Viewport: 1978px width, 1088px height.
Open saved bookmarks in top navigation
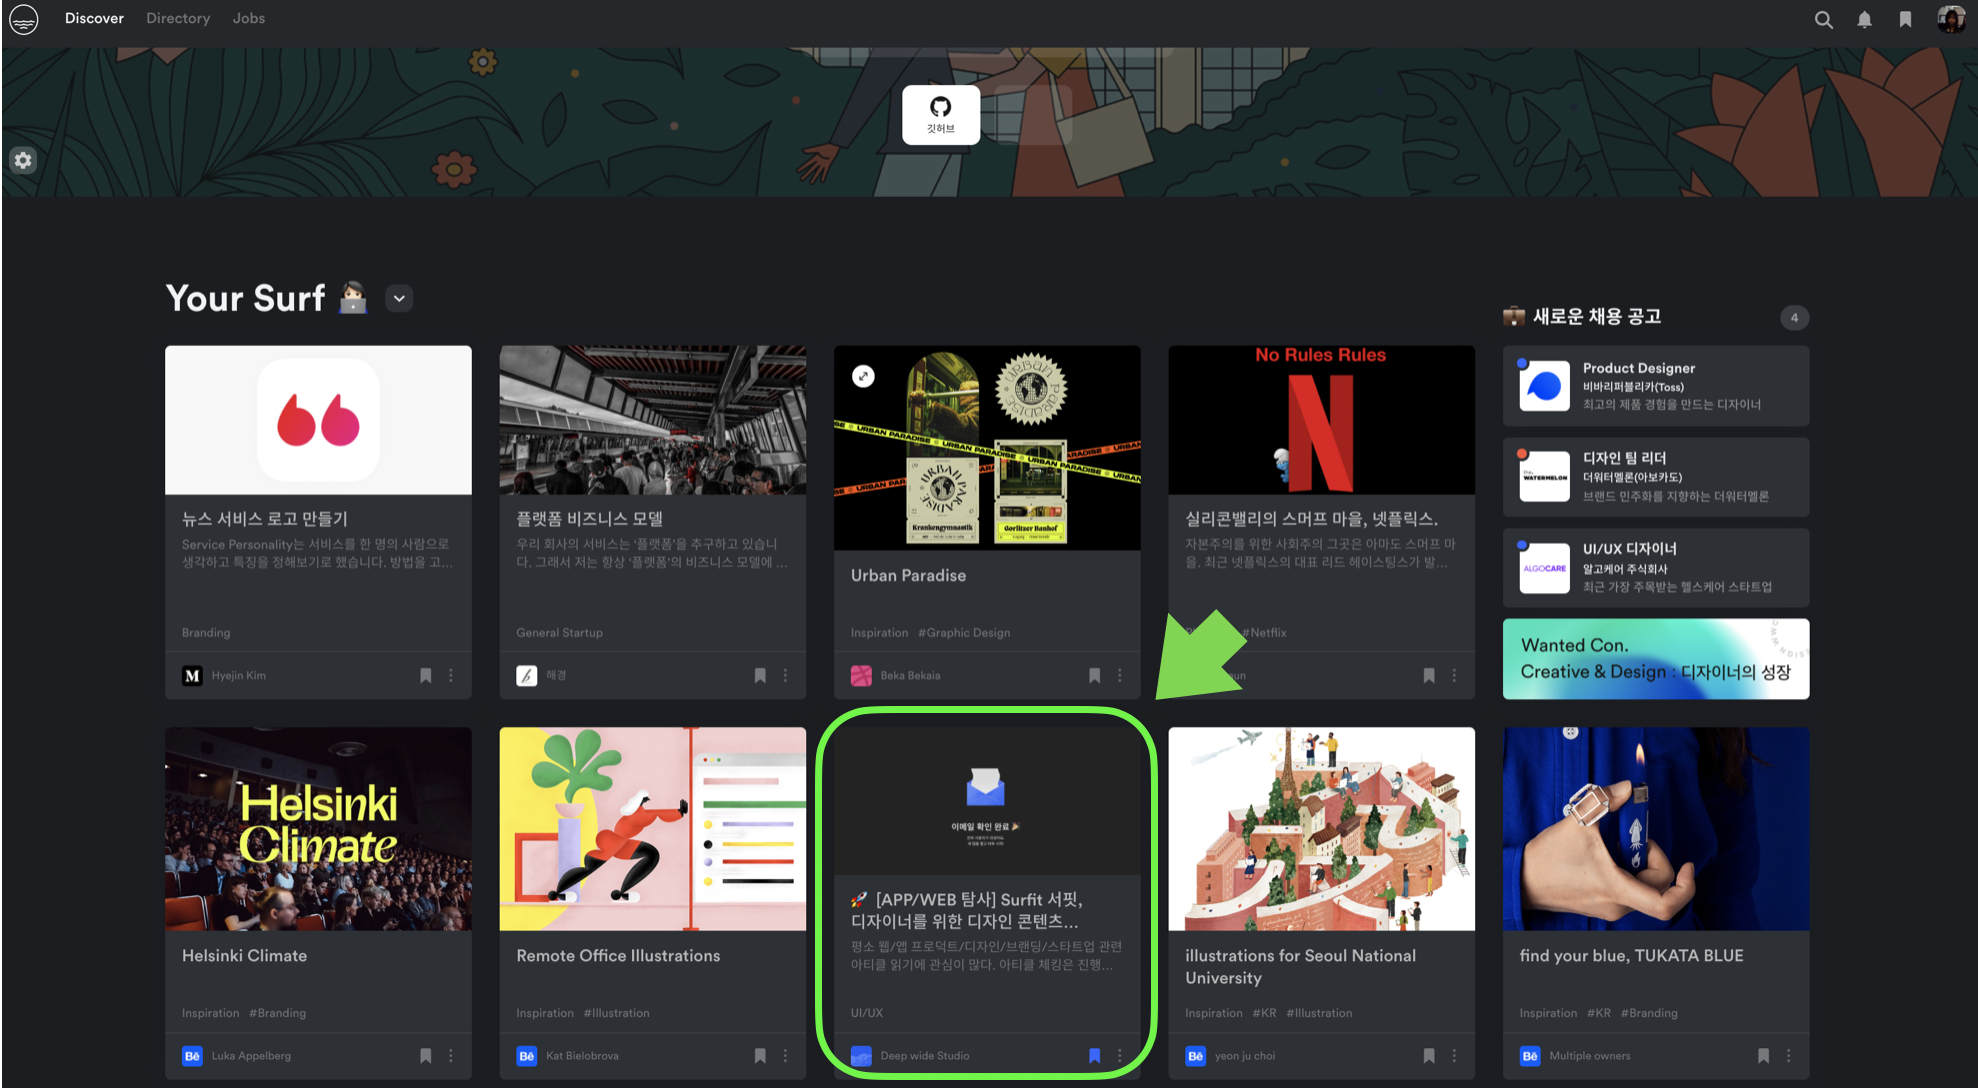[x=1905, y=19]
